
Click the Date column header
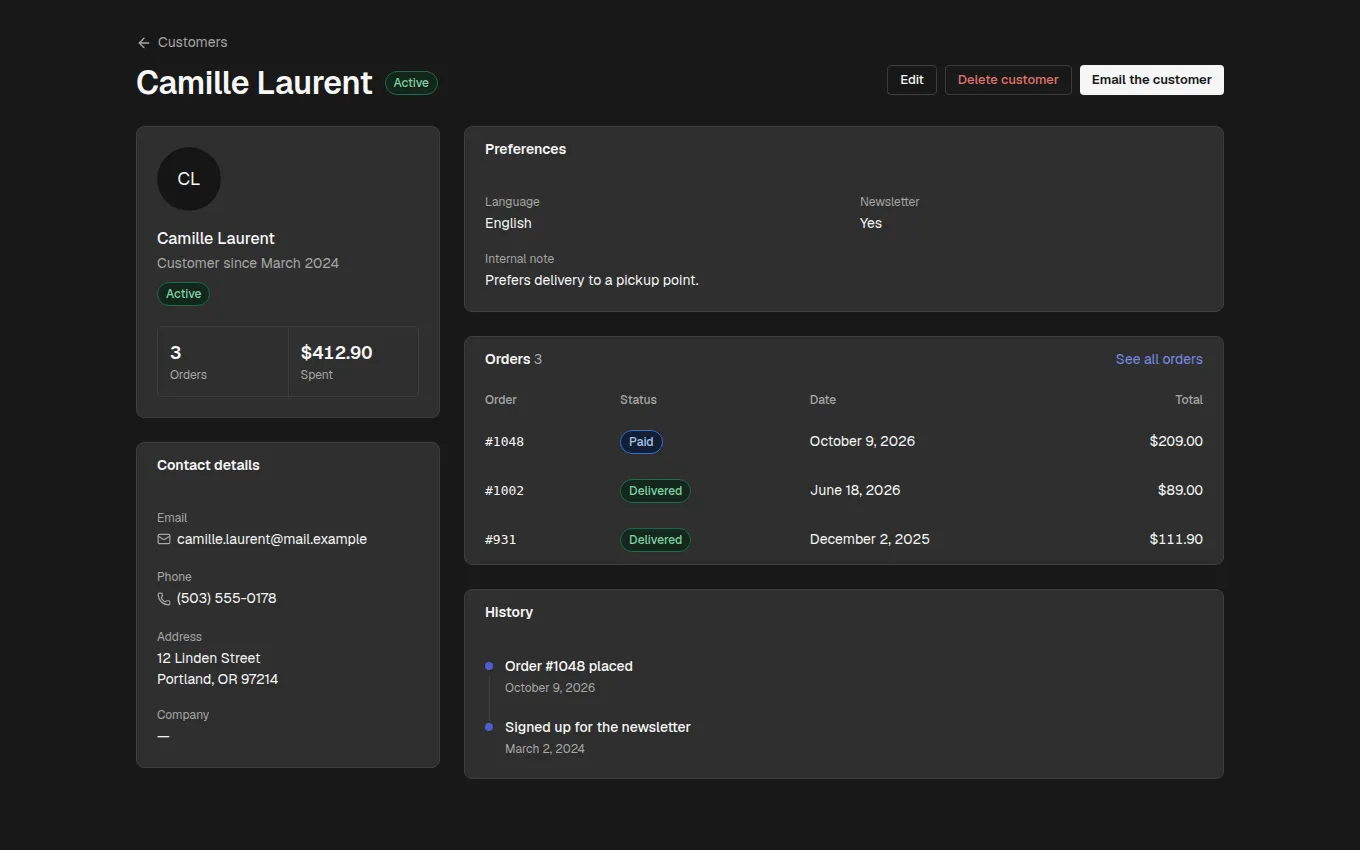click(x=823, y=400)
